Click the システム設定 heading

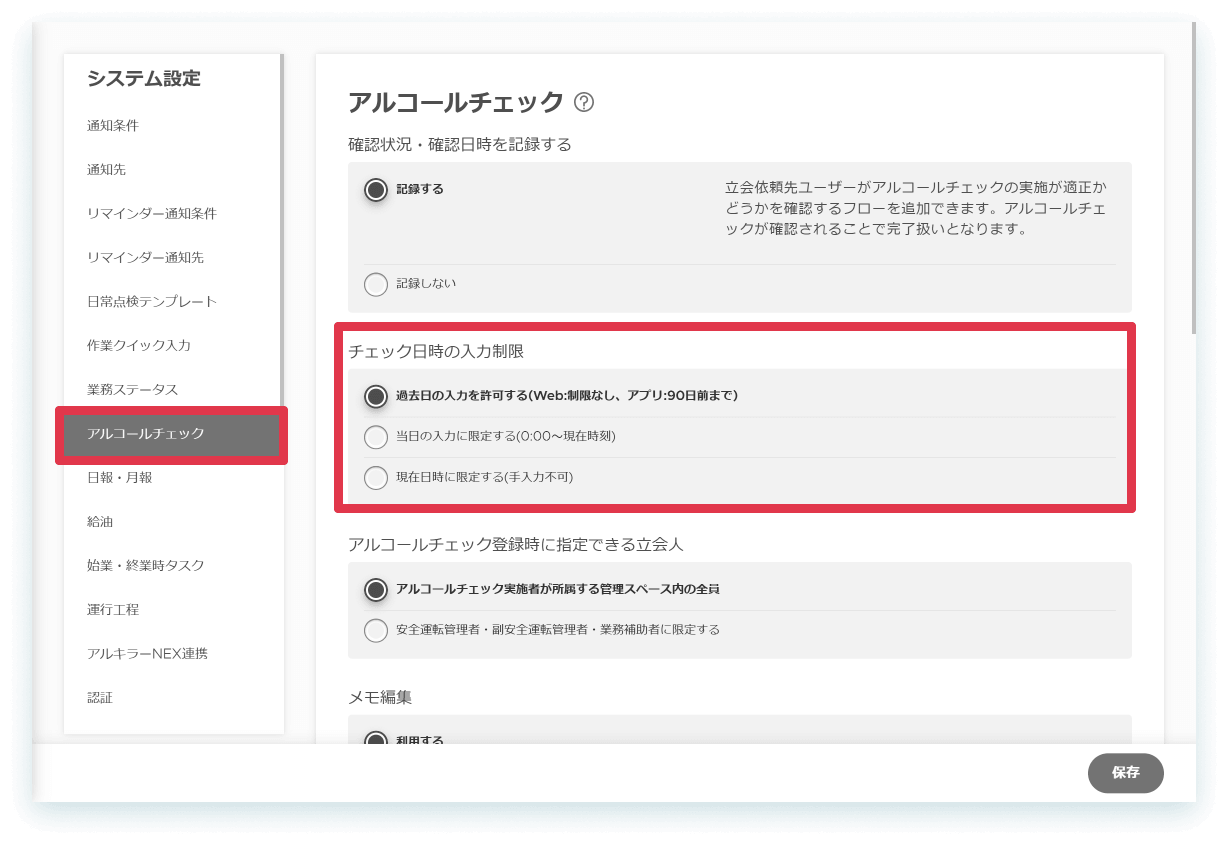pyautogui.click(x=144, y=79)
